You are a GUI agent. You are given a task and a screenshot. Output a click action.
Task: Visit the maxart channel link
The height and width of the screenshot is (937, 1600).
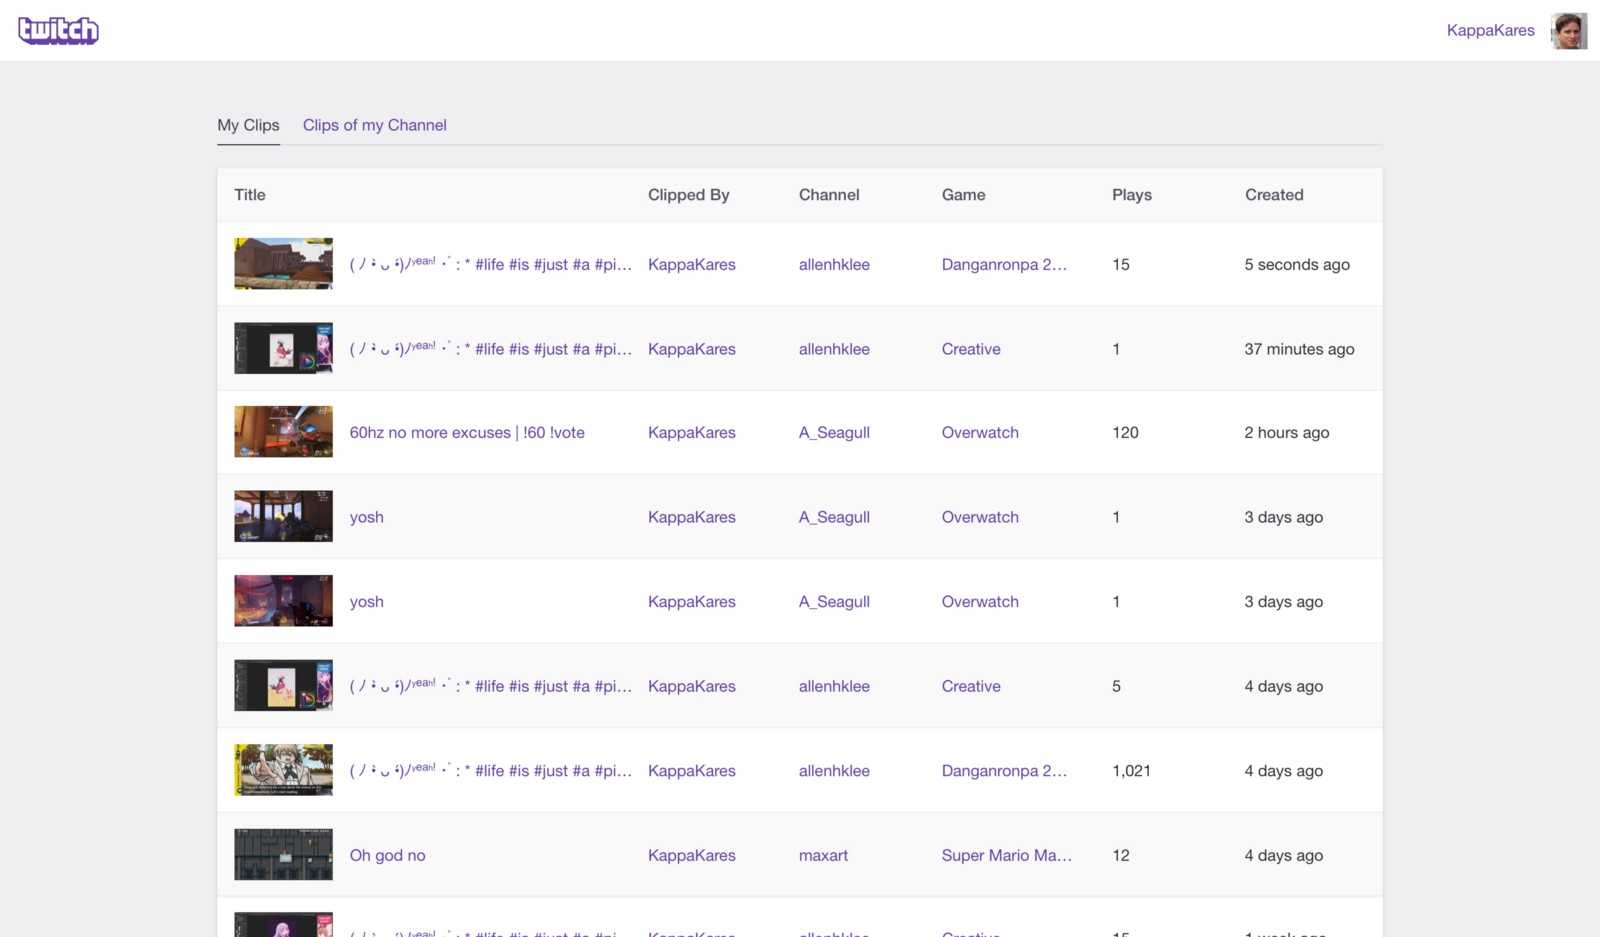(x=823, y=856)
